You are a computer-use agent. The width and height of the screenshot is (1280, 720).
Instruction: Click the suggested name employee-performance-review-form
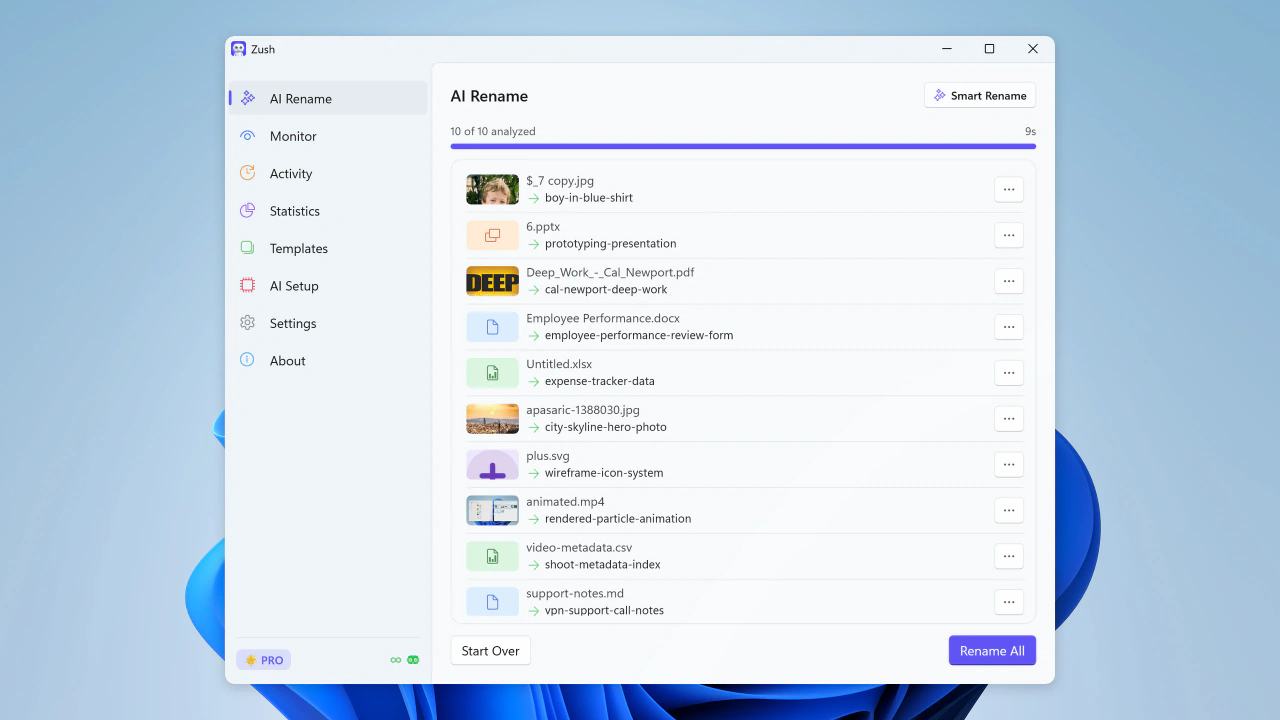[639, 336]
